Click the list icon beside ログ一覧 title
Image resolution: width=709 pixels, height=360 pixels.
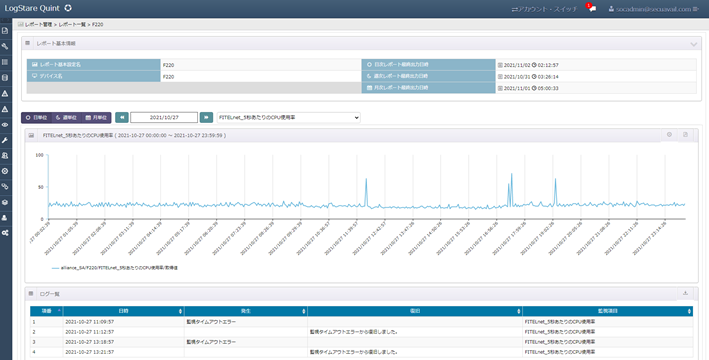click(31, 294)
